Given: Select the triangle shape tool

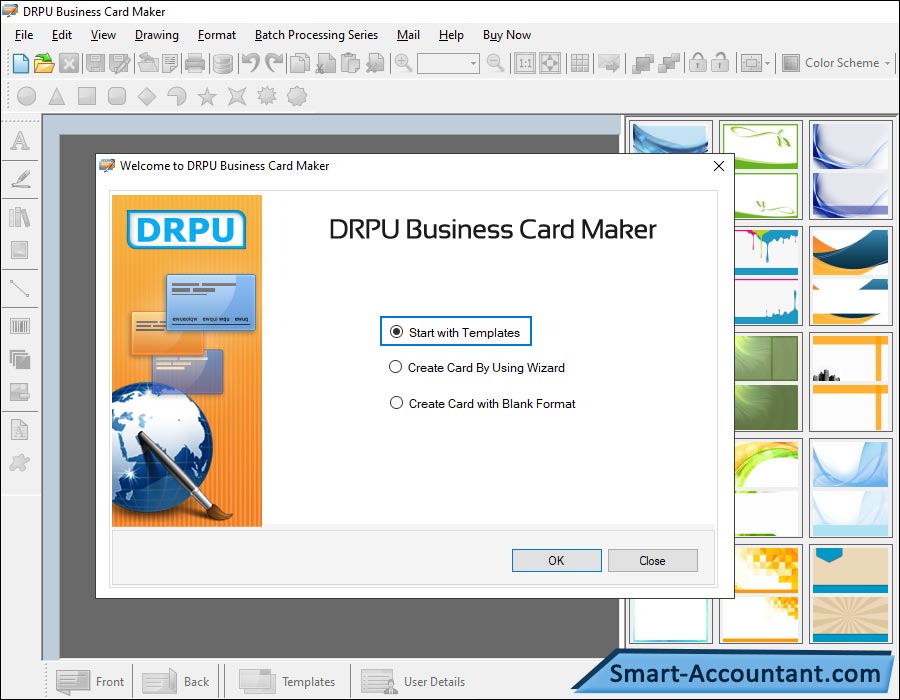Looking at the screenshot, I should point(56,96).
